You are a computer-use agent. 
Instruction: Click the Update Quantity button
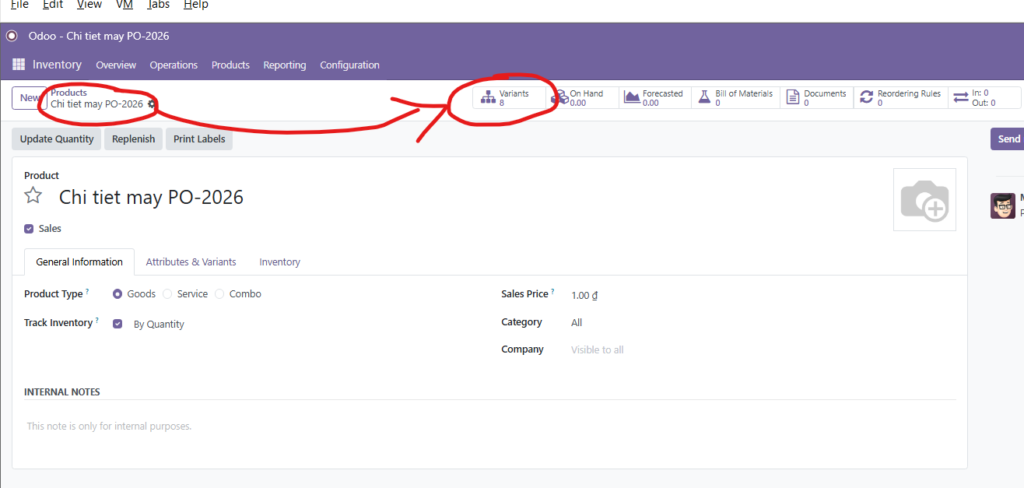pos(57,139)
